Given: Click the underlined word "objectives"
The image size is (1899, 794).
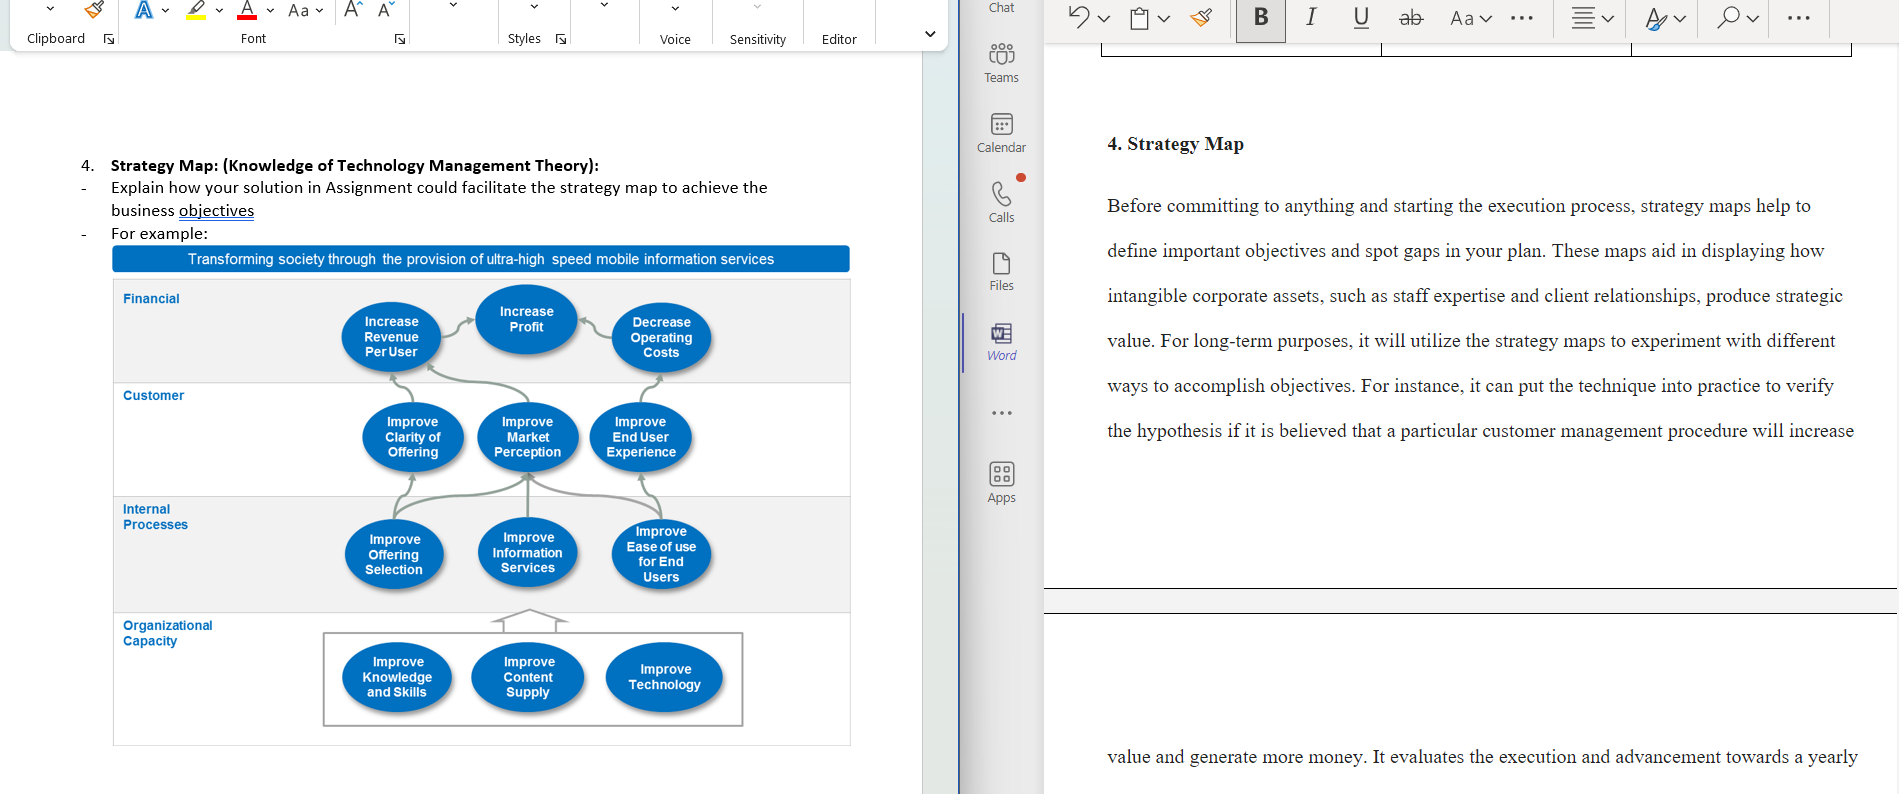Looking at the screenshot, I should pyautogui.click(x=216, y=211).
